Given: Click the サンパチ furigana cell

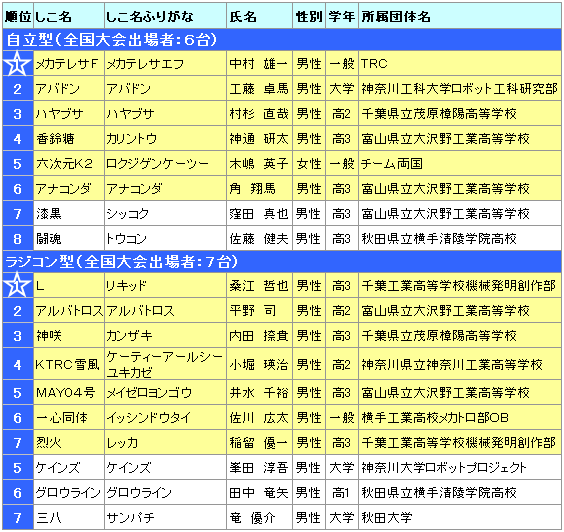Looking at the screenshot, I should pos(165,517).
